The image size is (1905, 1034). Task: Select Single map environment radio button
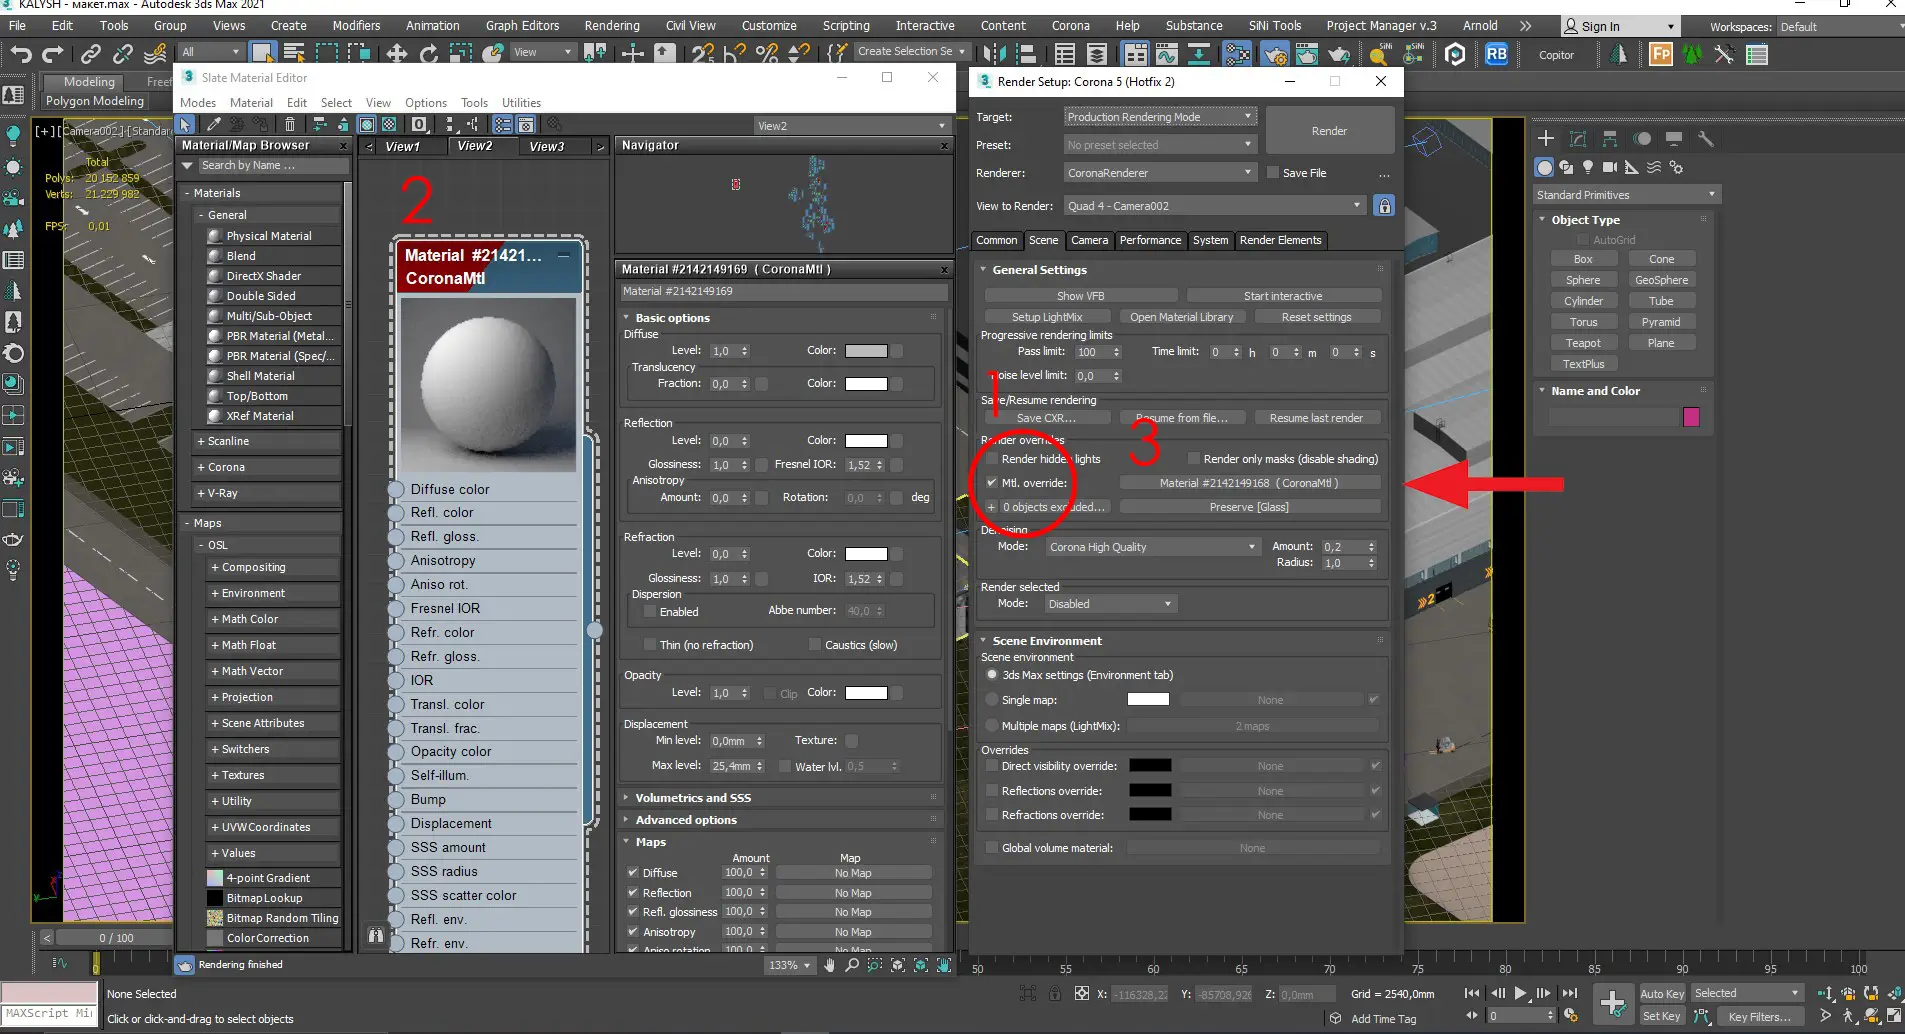pyautogui.click(x=992, y=700)
